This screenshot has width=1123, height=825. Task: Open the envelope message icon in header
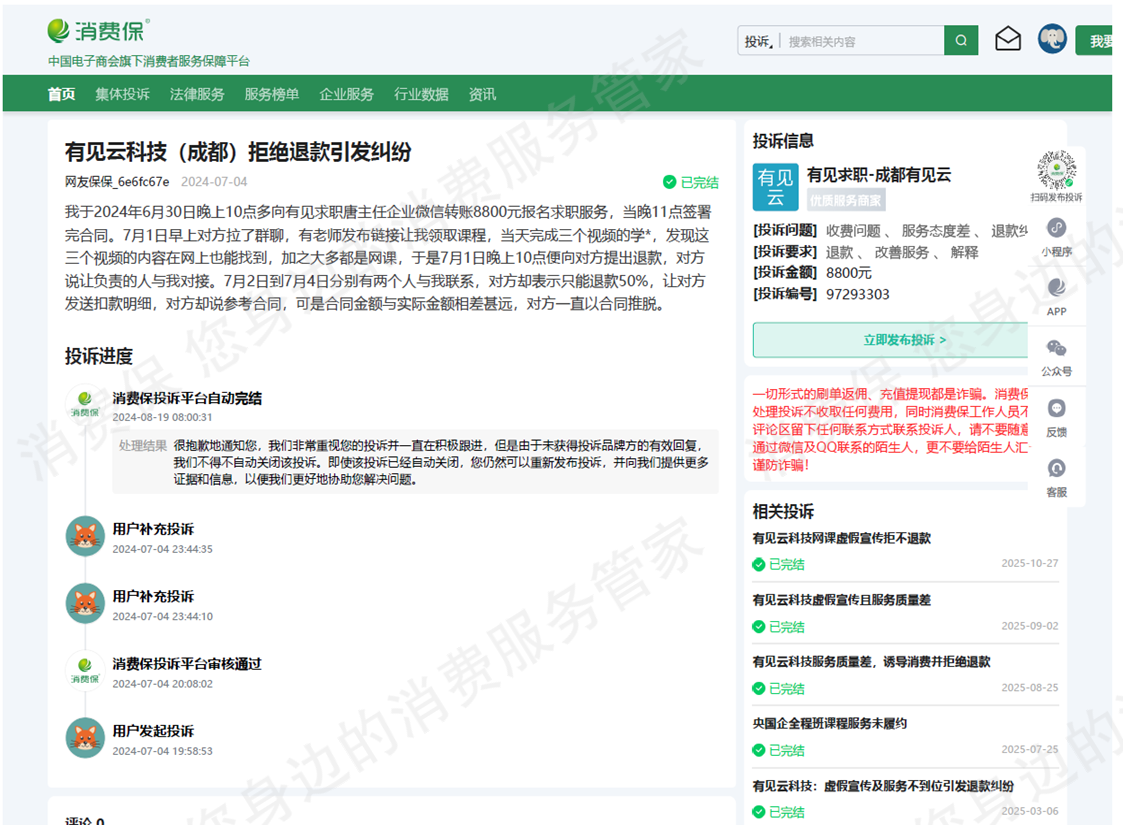1008,40
